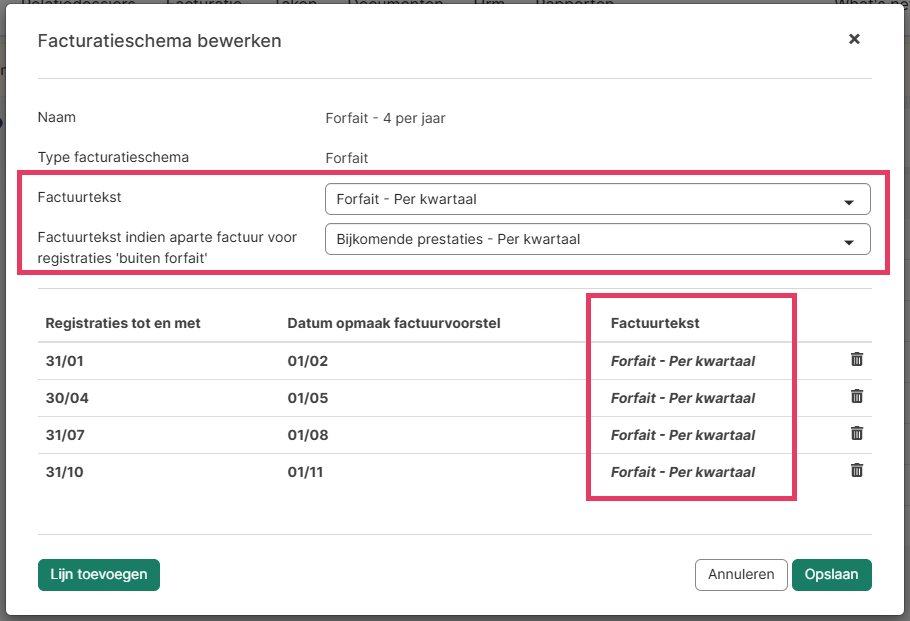
Task: Click Factuurtekst value in the 31/01 row
Action: 682,361
